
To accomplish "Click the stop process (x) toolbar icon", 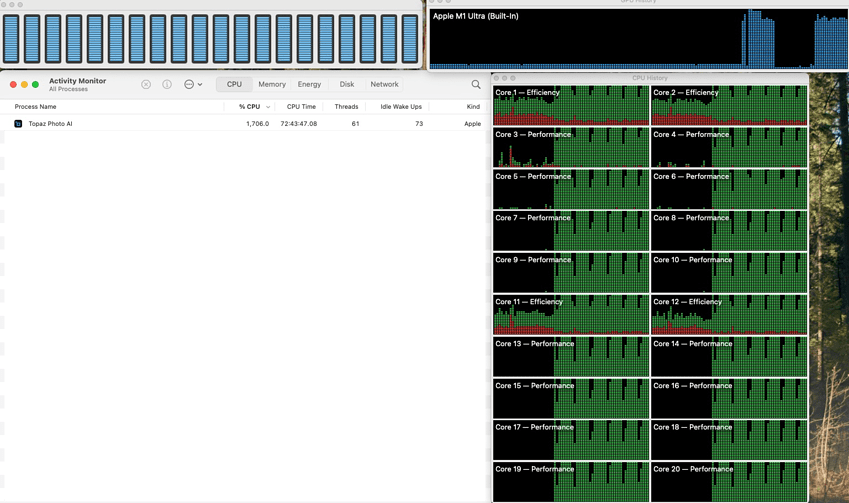I will 146,84.
